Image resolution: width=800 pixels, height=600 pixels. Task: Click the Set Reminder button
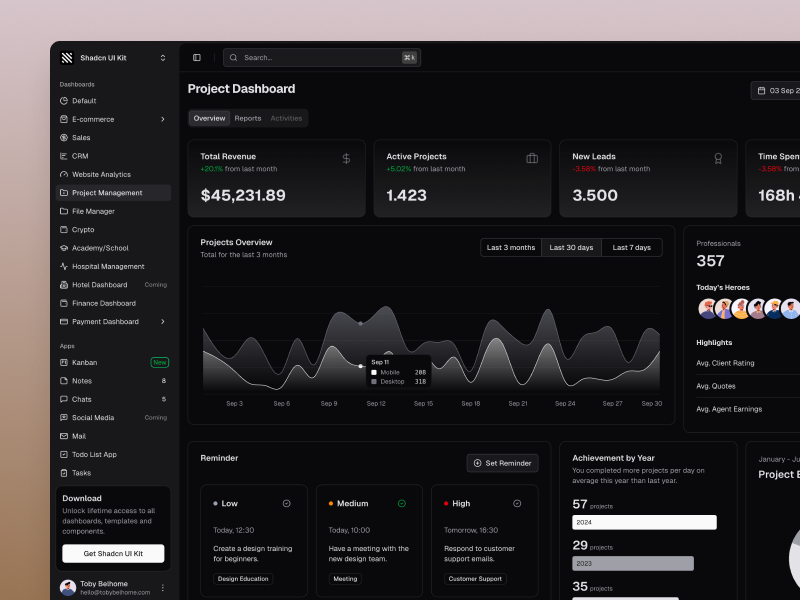(502, 463)
